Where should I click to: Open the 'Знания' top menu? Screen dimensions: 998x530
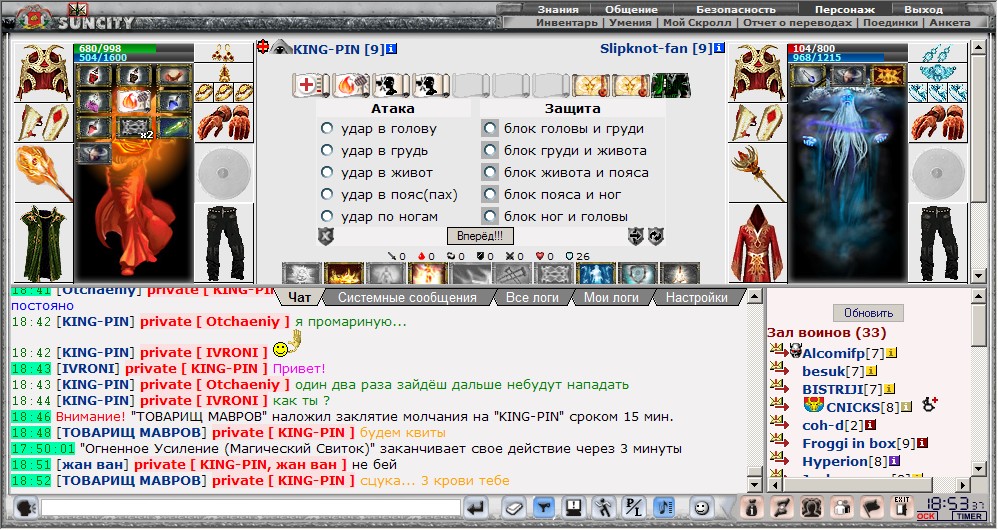tap(558, 10)
